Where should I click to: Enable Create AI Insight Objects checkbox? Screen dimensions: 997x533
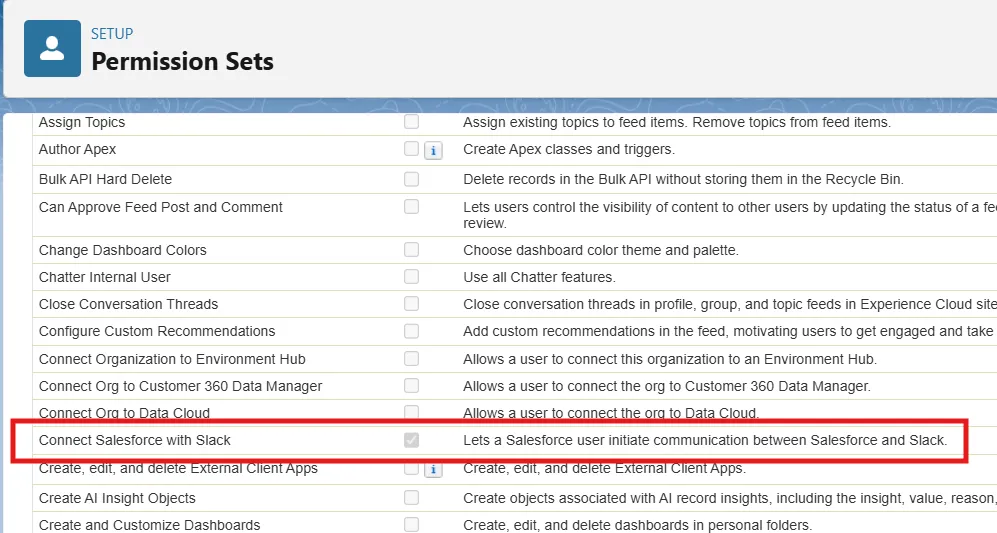(411, 498)
